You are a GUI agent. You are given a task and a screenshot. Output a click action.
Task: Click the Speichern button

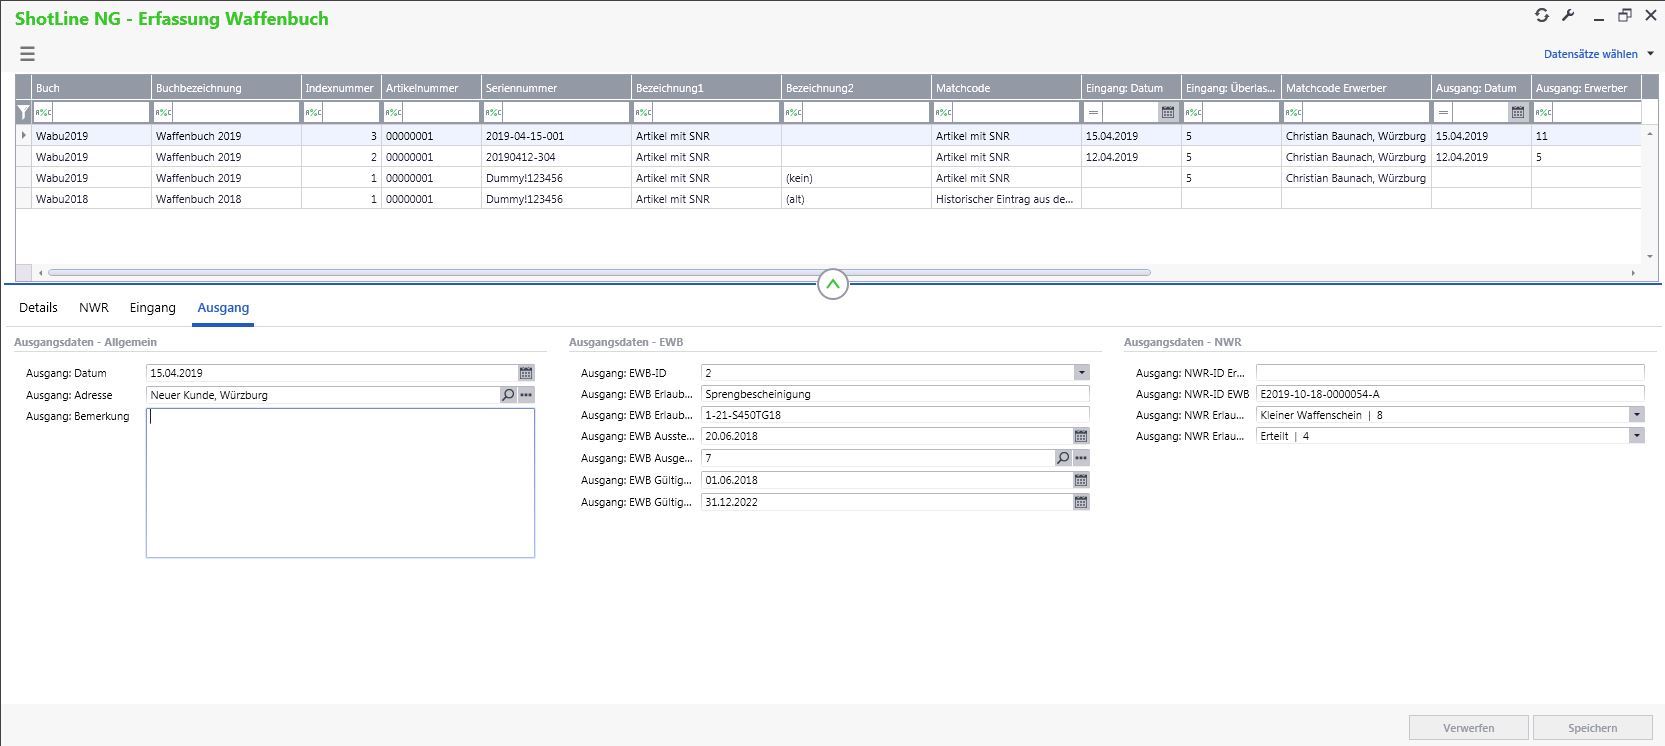(x=1593, y=728)
